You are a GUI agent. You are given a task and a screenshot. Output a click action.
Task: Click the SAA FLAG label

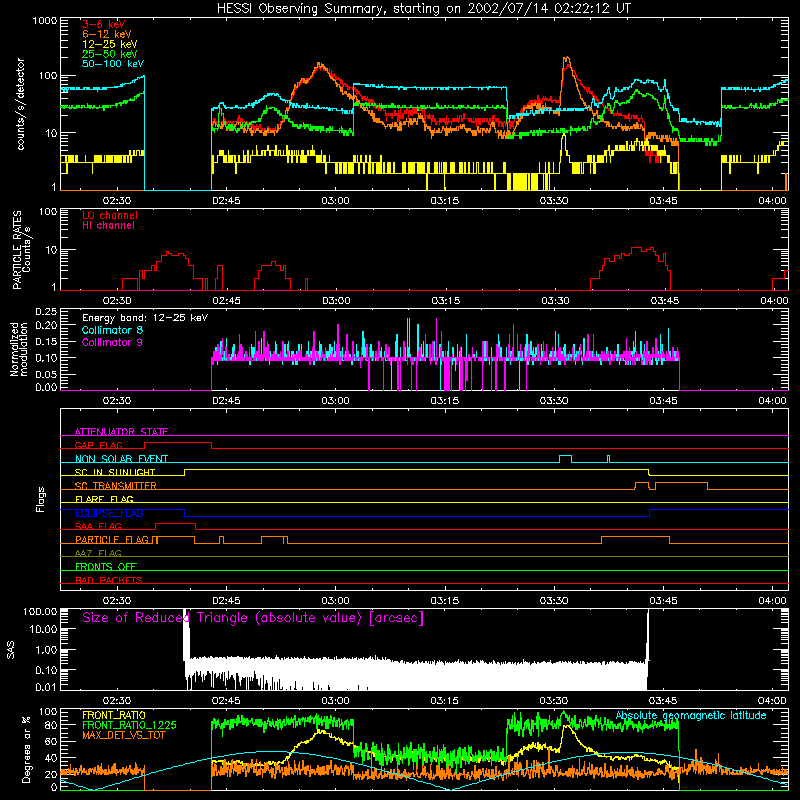pyautogui.click(x=98, y=526)
